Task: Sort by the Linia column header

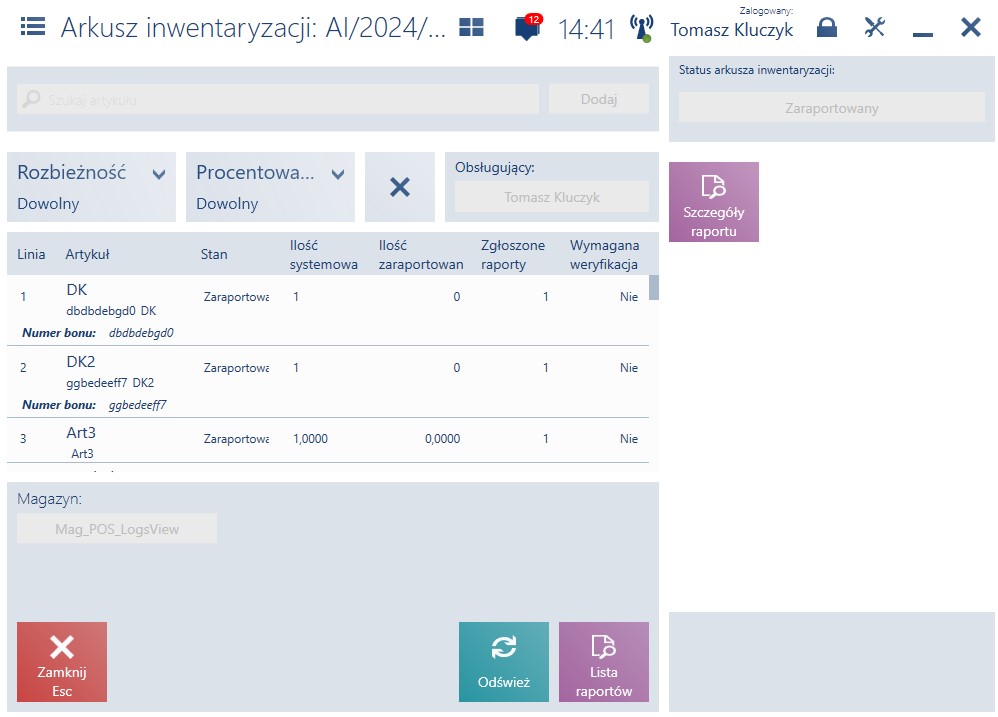Action: point(31,254)
